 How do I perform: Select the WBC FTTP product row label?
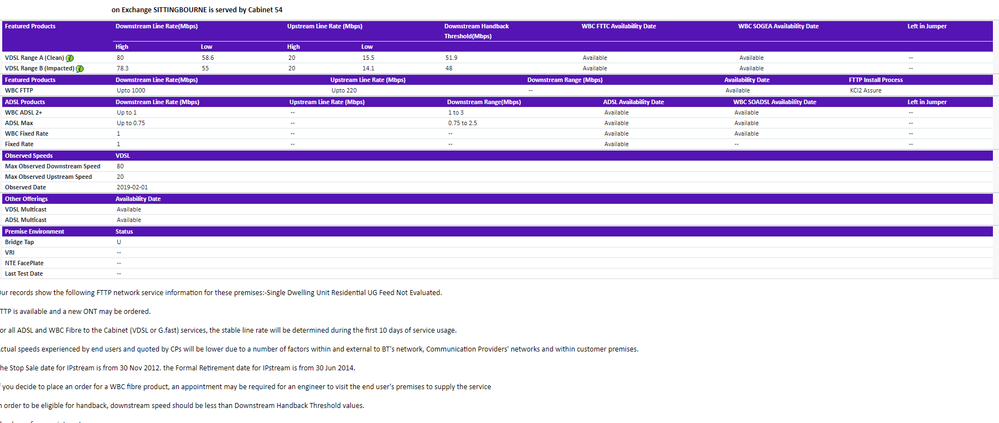click(x=19, y=90)
